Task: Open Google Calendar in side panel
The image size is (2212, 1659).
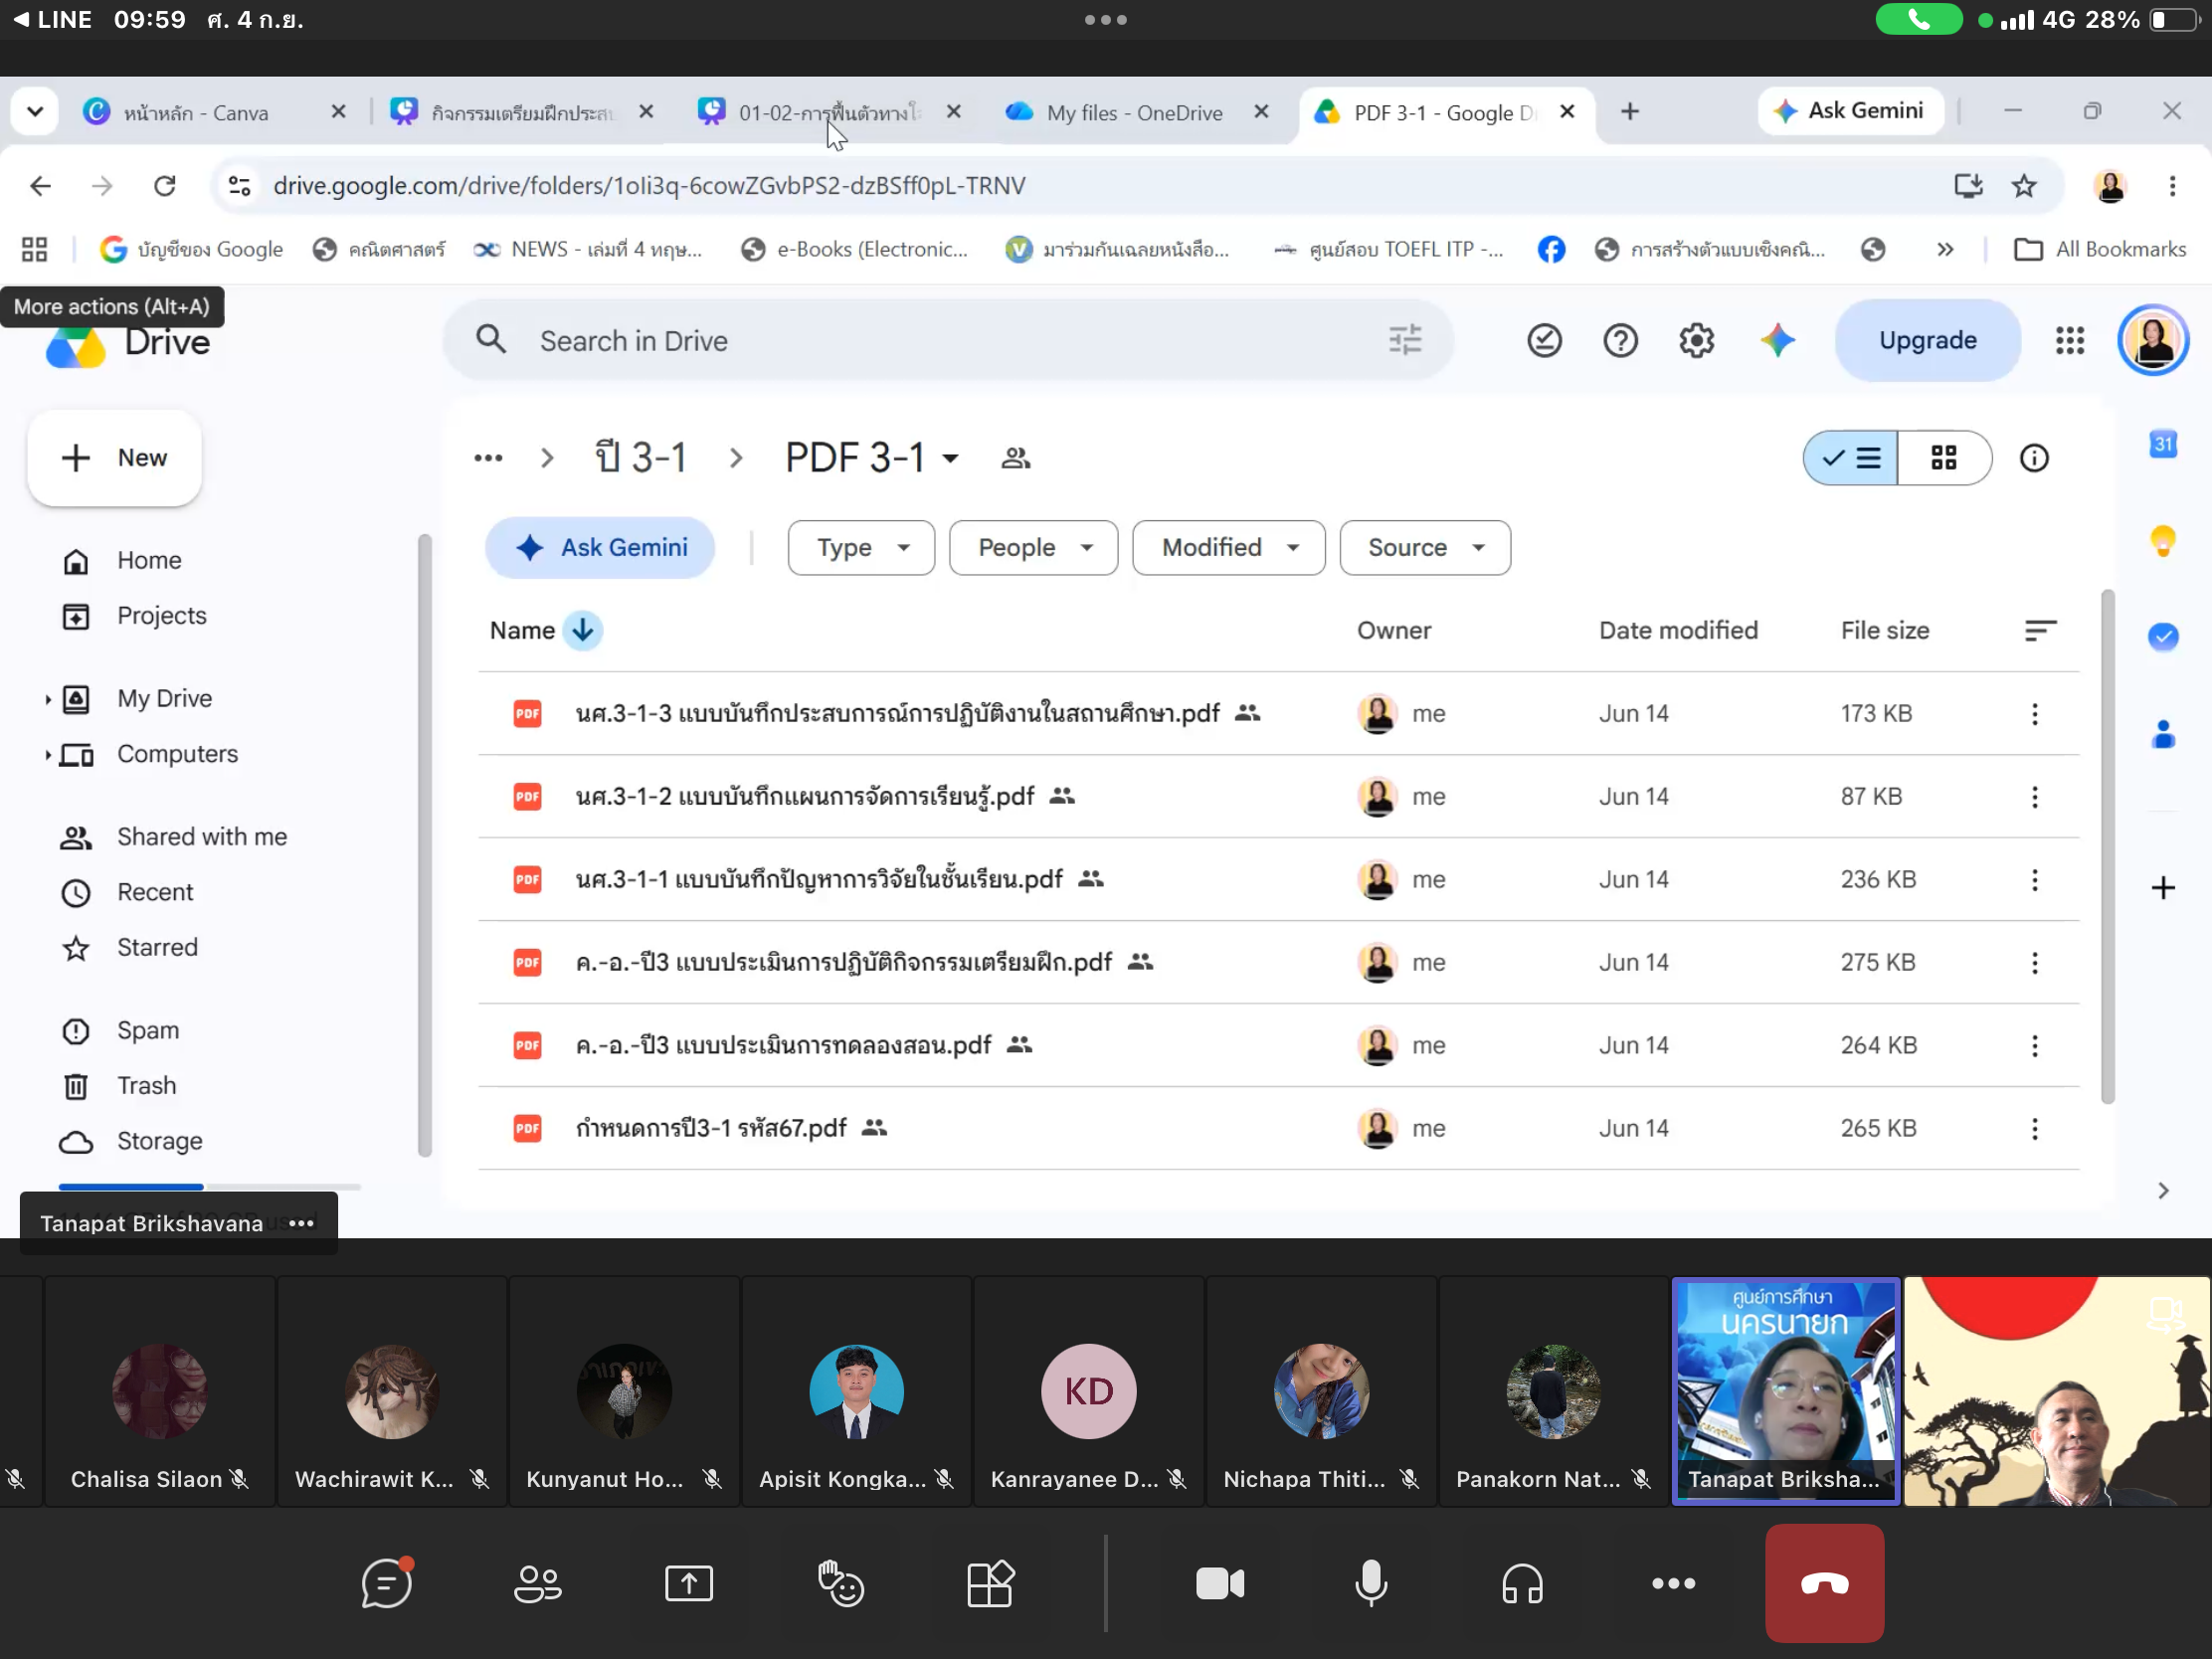Action: tap(2162, 444)
